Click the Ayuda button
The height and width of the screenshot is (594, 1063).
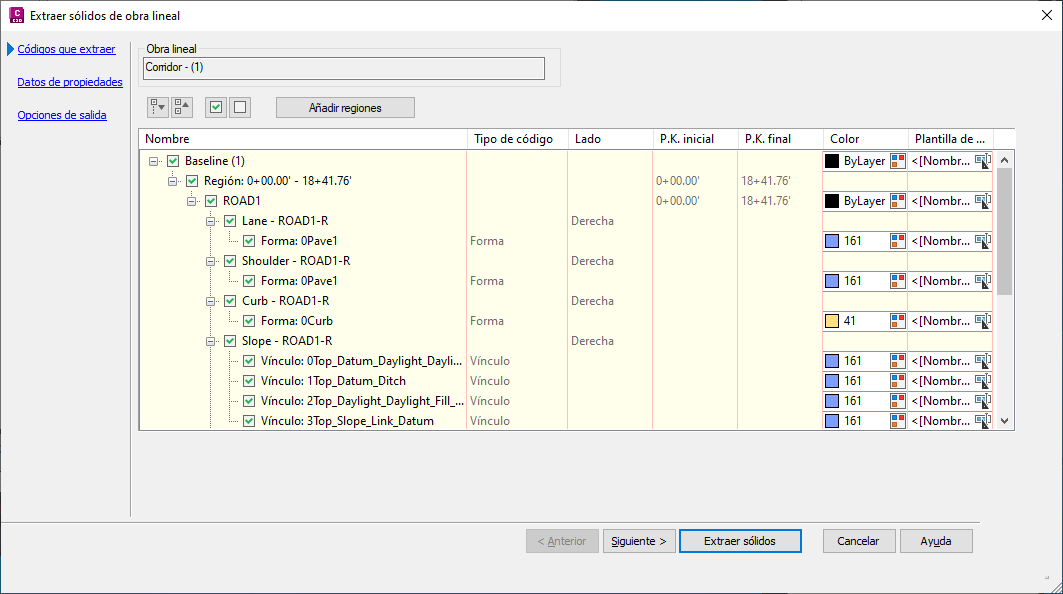pyautogui.click(x=936, y=541)
